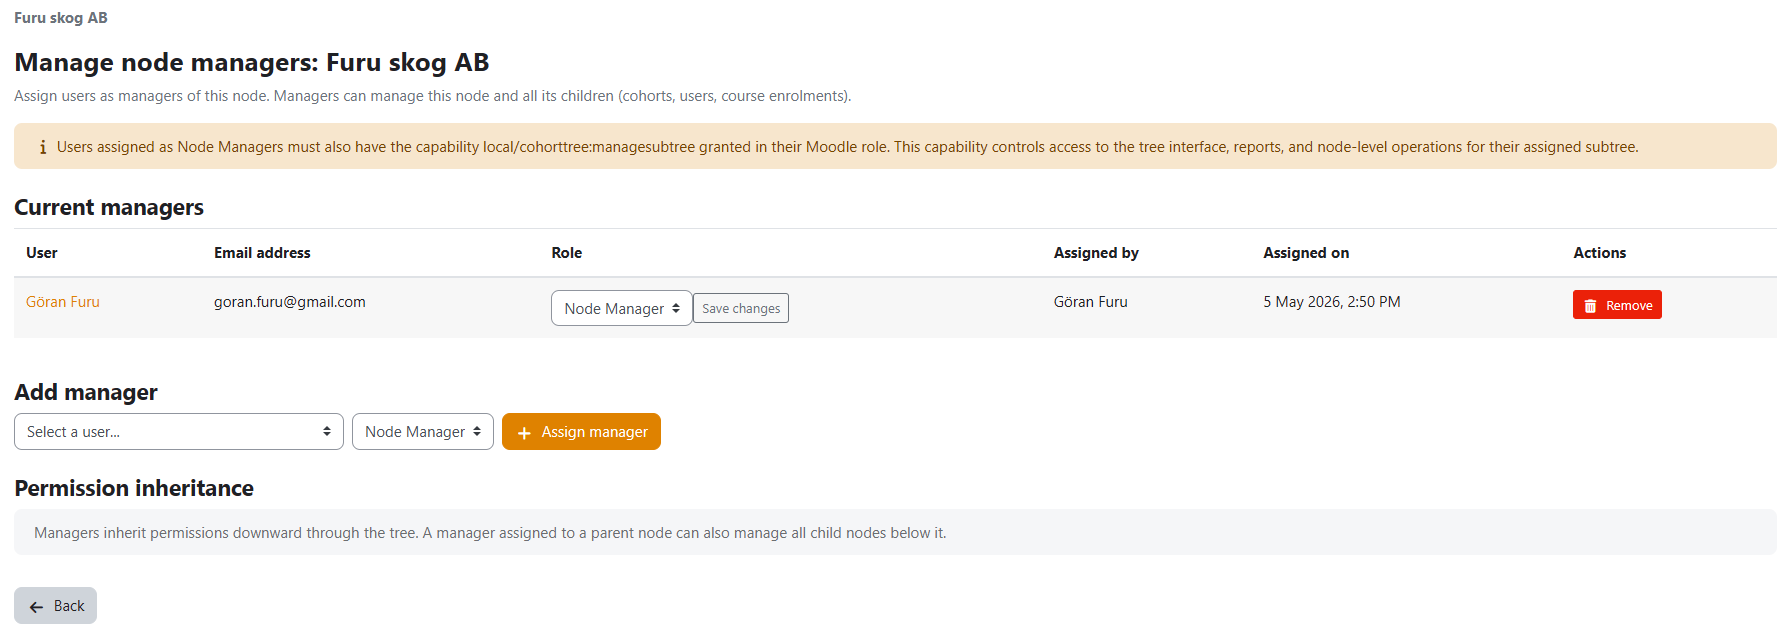Click the Add manager heading
Viewport: 1790px width, 634px height.
[86, 392]
